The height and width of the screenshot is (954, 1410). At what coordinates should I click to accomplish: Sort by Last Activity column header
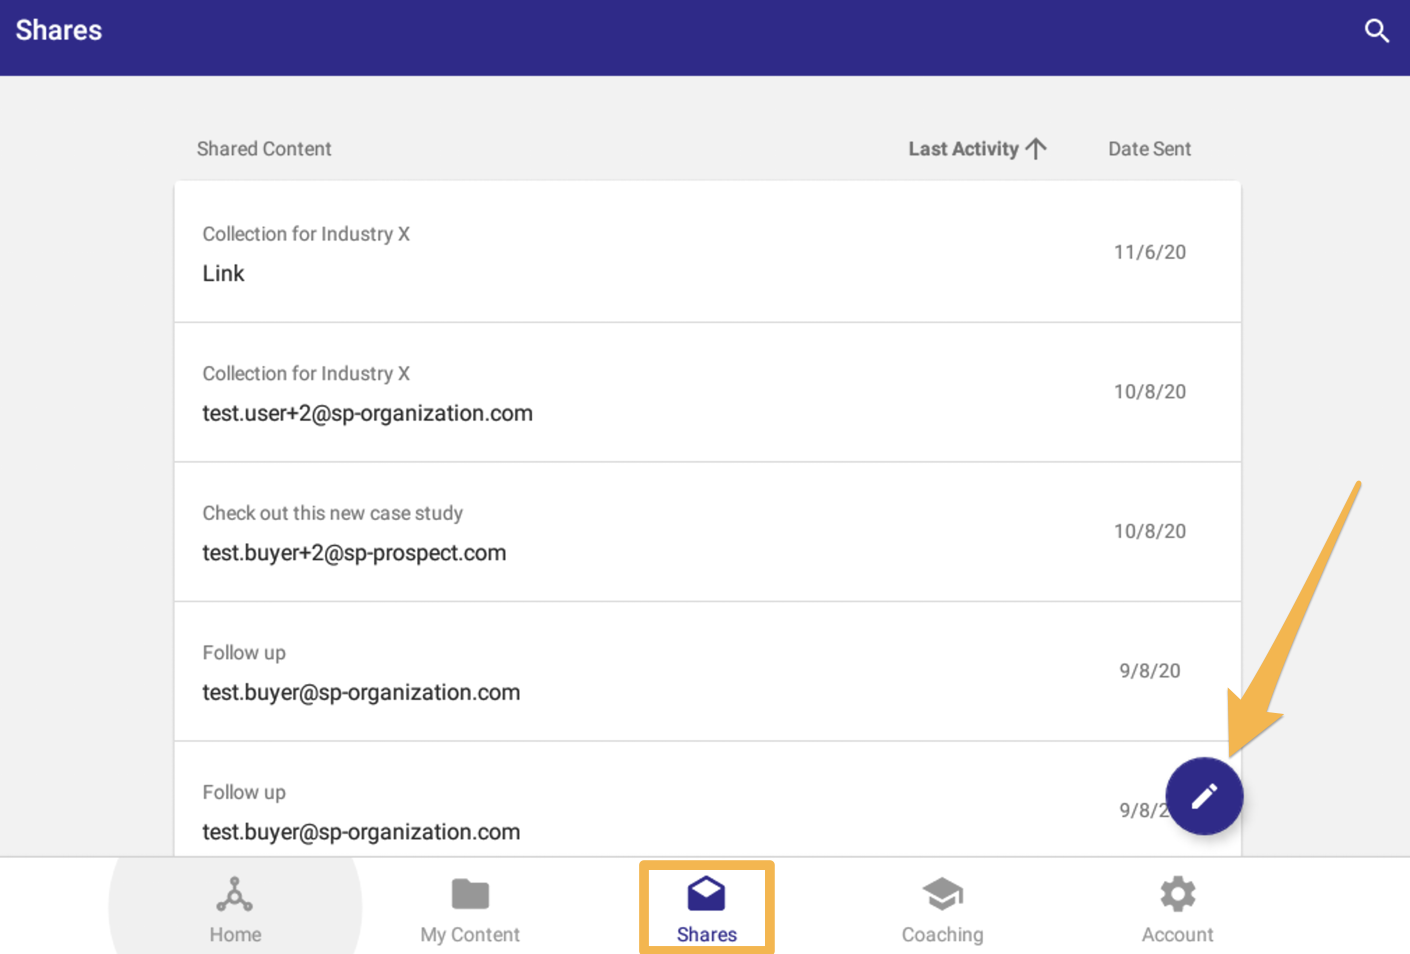963,149
